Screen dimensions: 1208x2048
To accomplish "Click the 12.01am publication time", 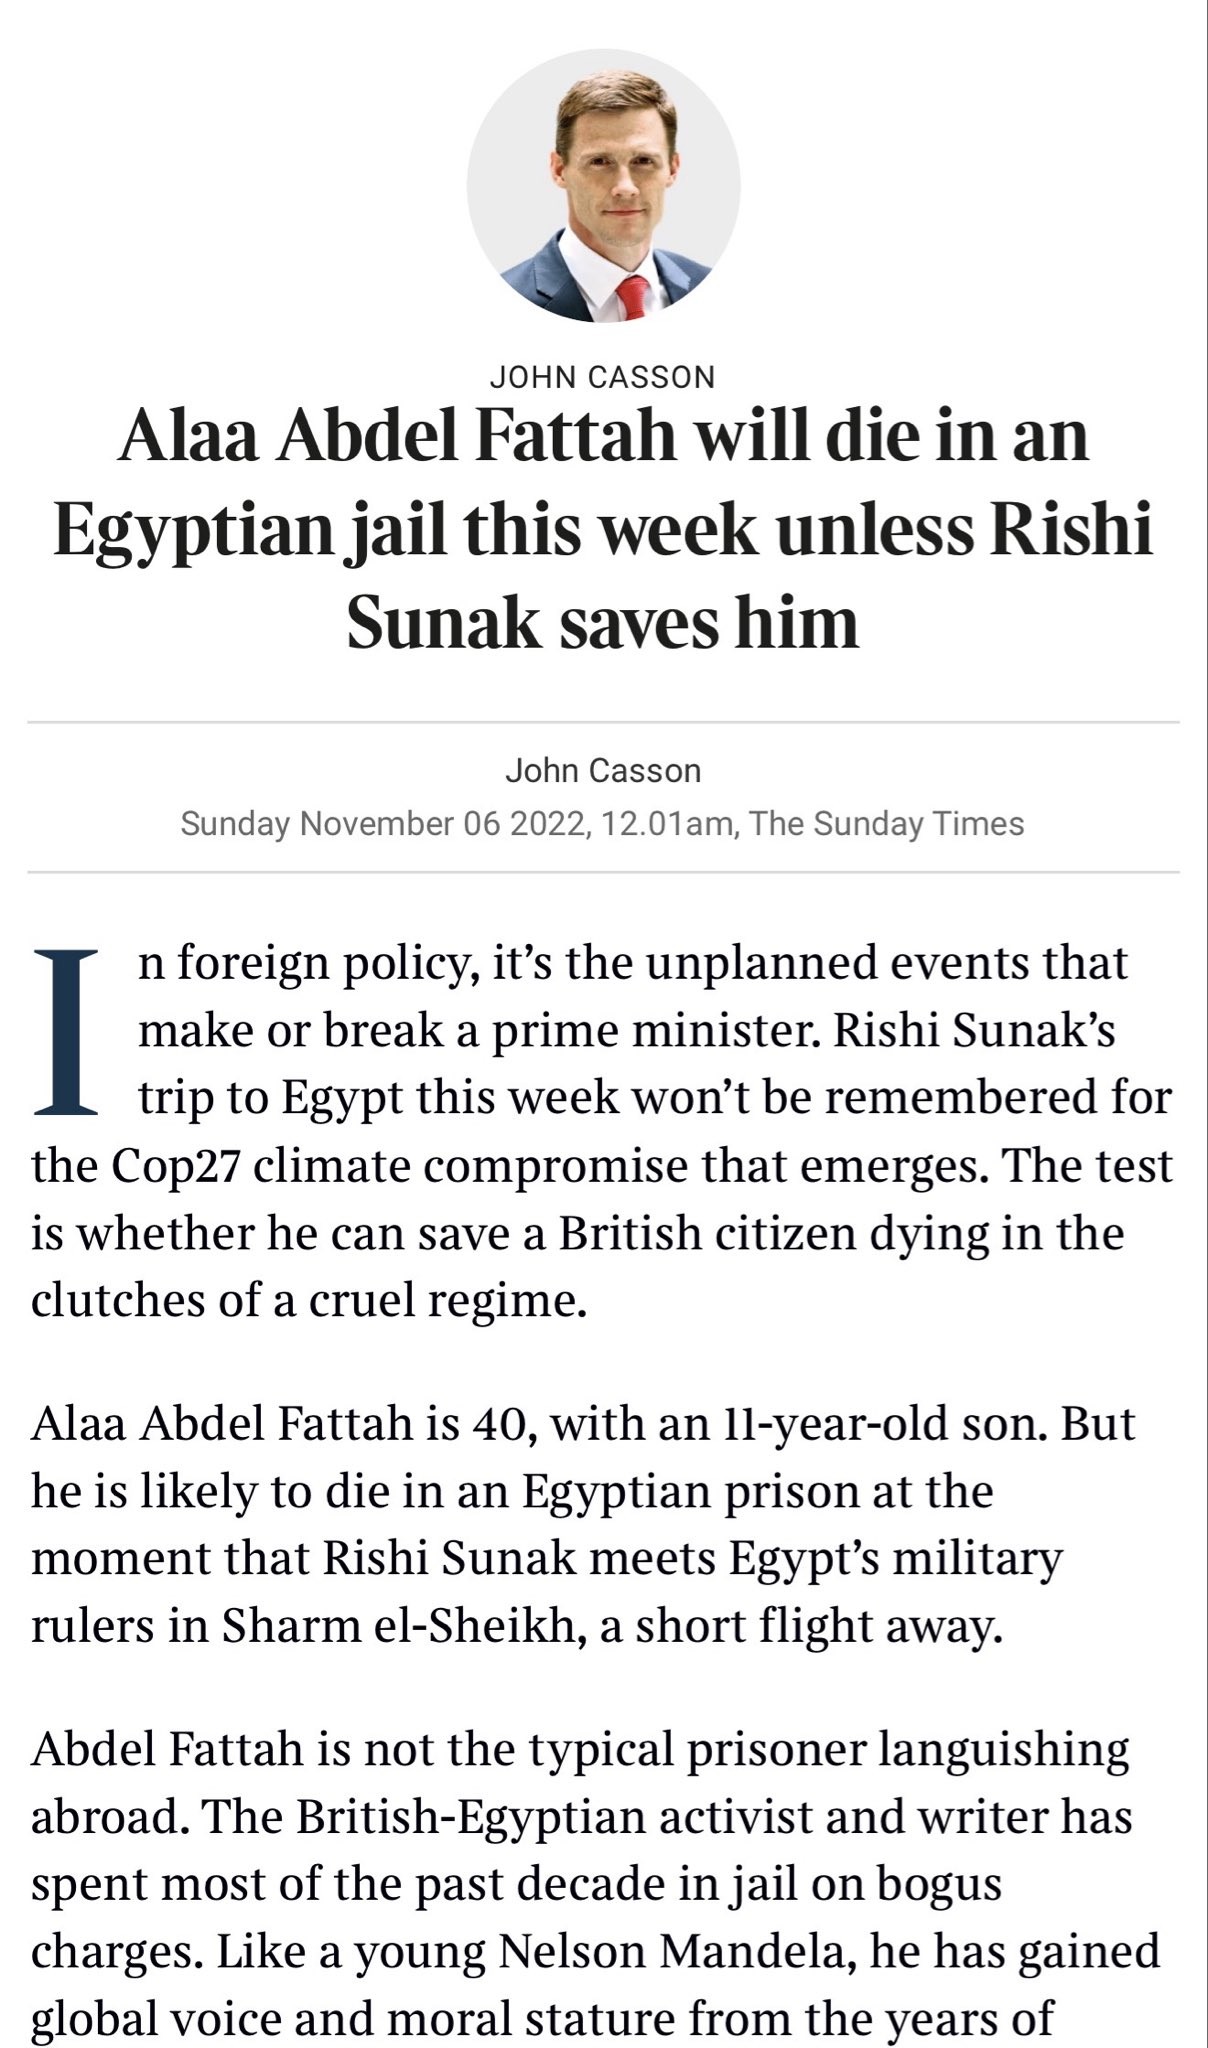I will point(668,824).
